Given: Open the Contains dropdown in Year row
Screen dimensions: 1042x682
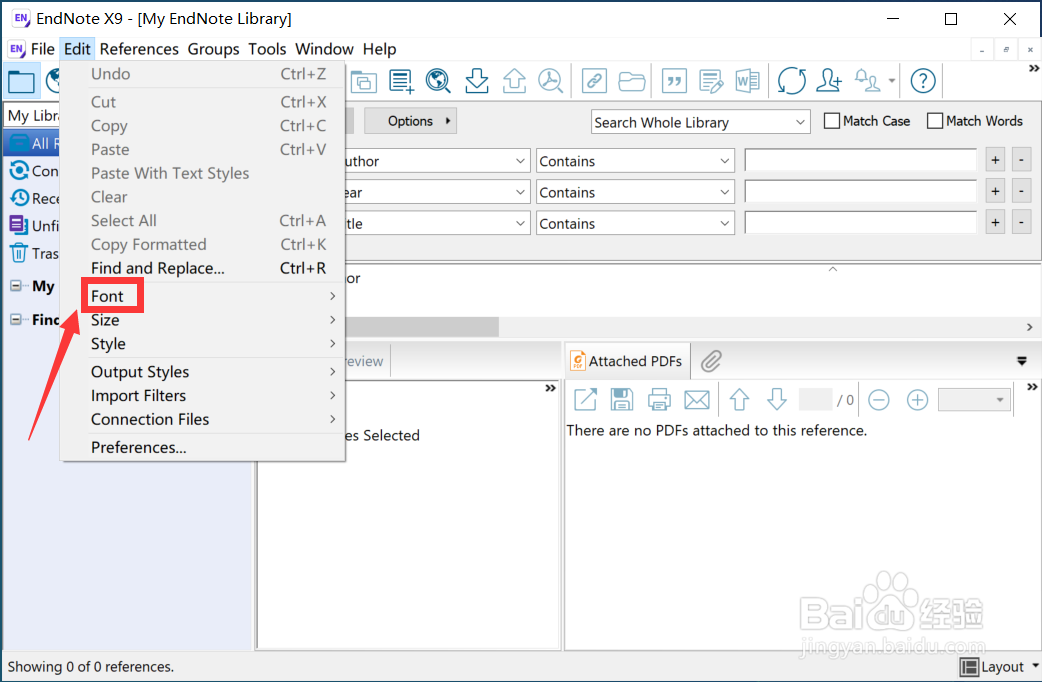Looking at the screenshot, I should click(635, 192).
